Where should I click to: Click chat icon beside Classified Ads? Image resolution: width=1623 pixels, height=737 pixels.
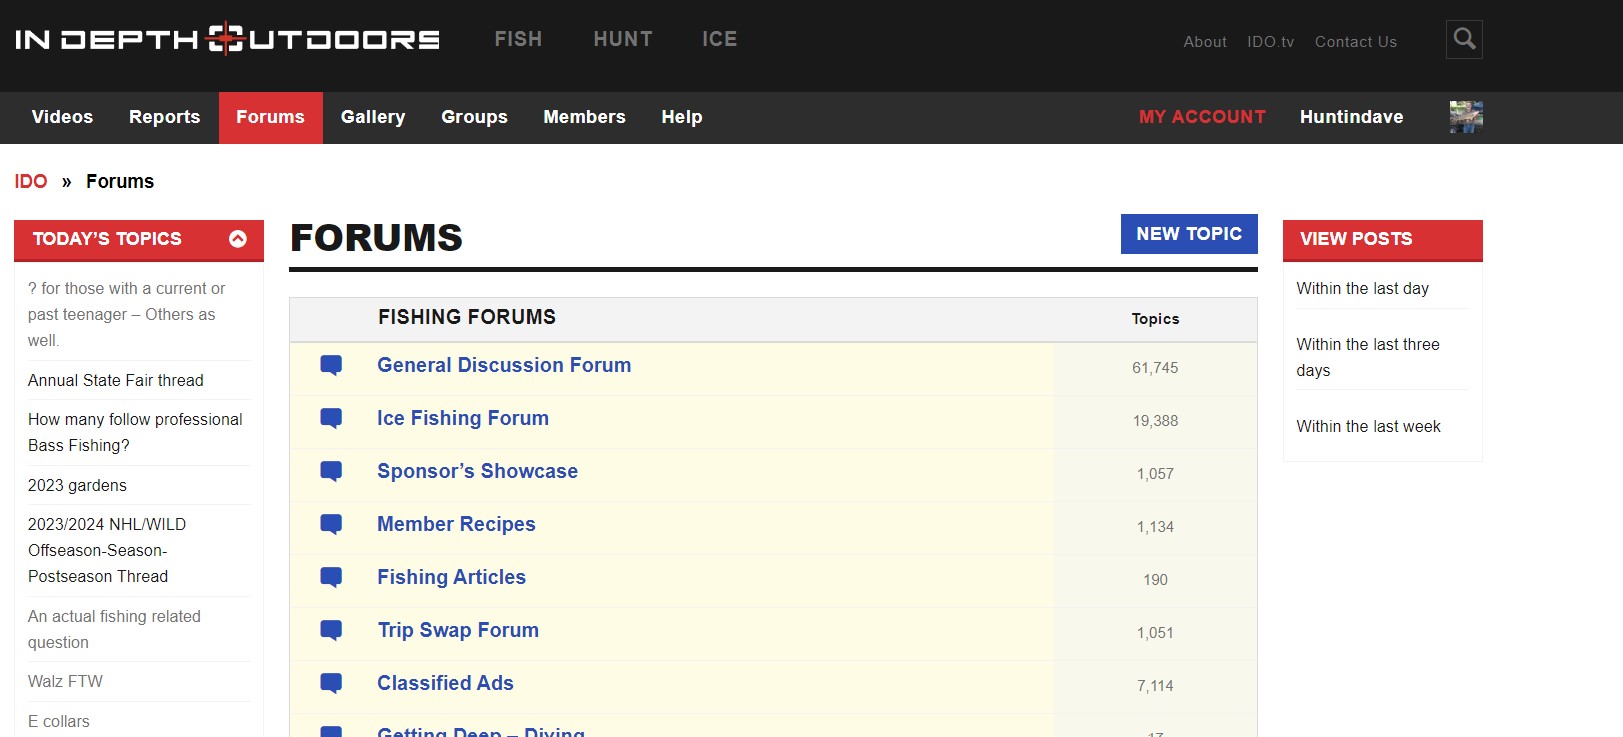coord(331,684)
